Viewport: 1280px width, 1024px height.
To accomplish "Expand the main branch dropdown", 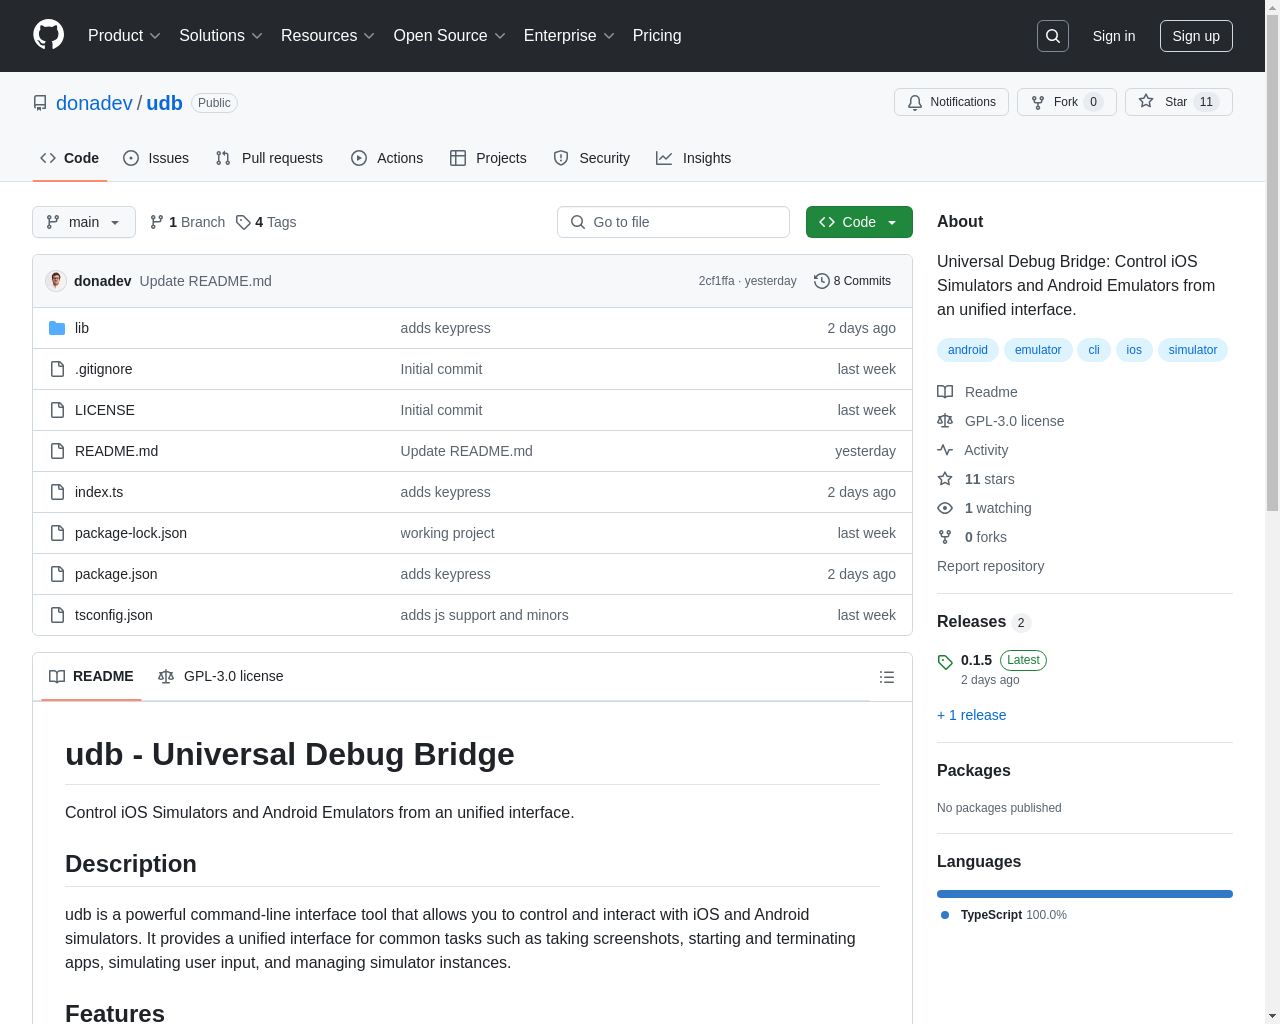I will [84, 222].
